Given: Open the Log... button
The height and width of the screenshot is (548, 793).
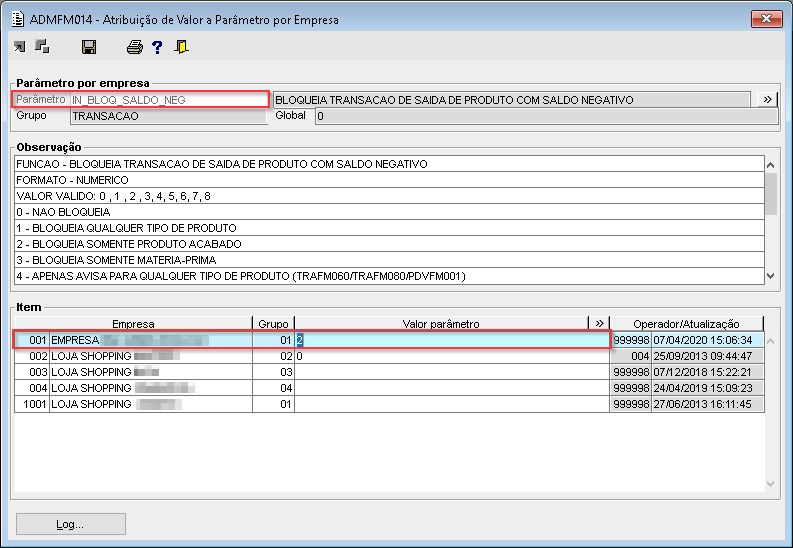Looking at the screenshot, I should point(71,524).
